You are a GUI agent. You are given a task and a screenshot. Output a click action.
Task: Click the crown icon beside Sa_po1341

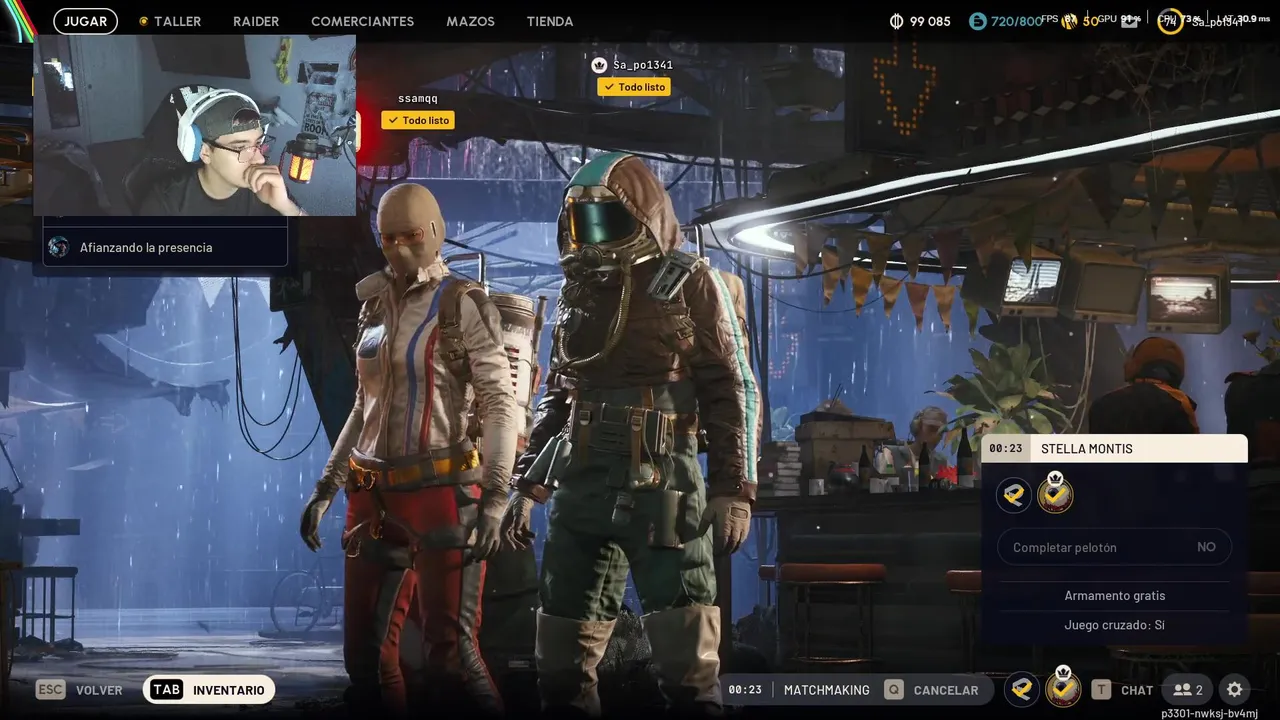[599, 65]
